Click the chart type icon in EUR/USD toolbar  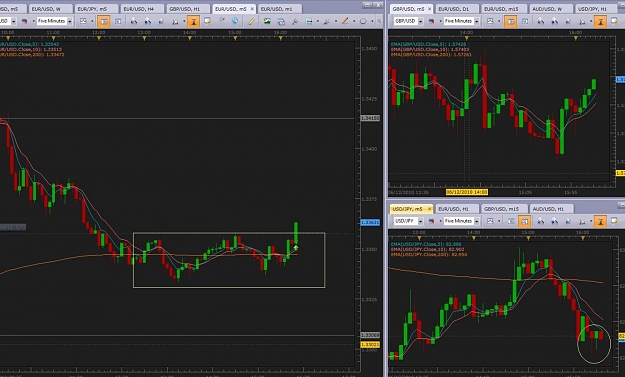[84, 21]
